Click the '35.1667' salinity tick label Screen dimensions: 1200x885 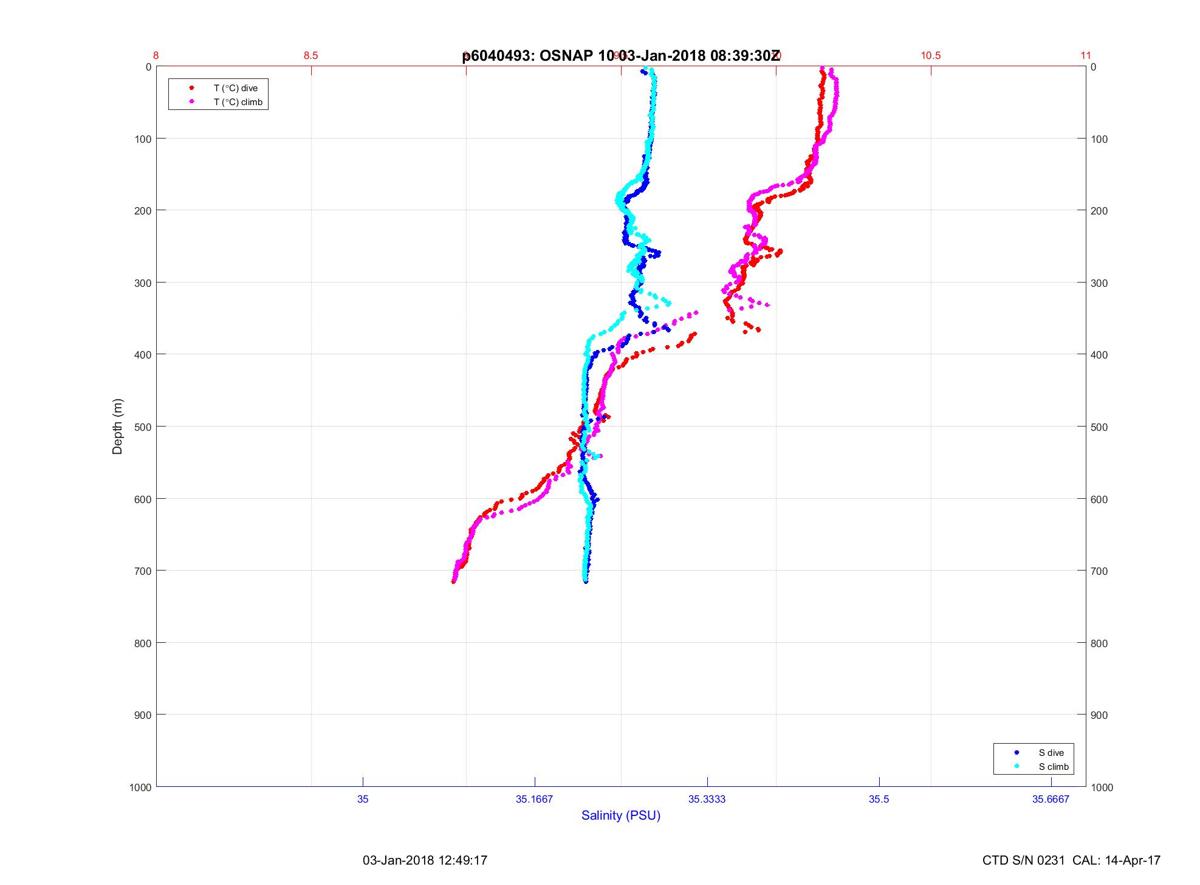coord(535,799)
